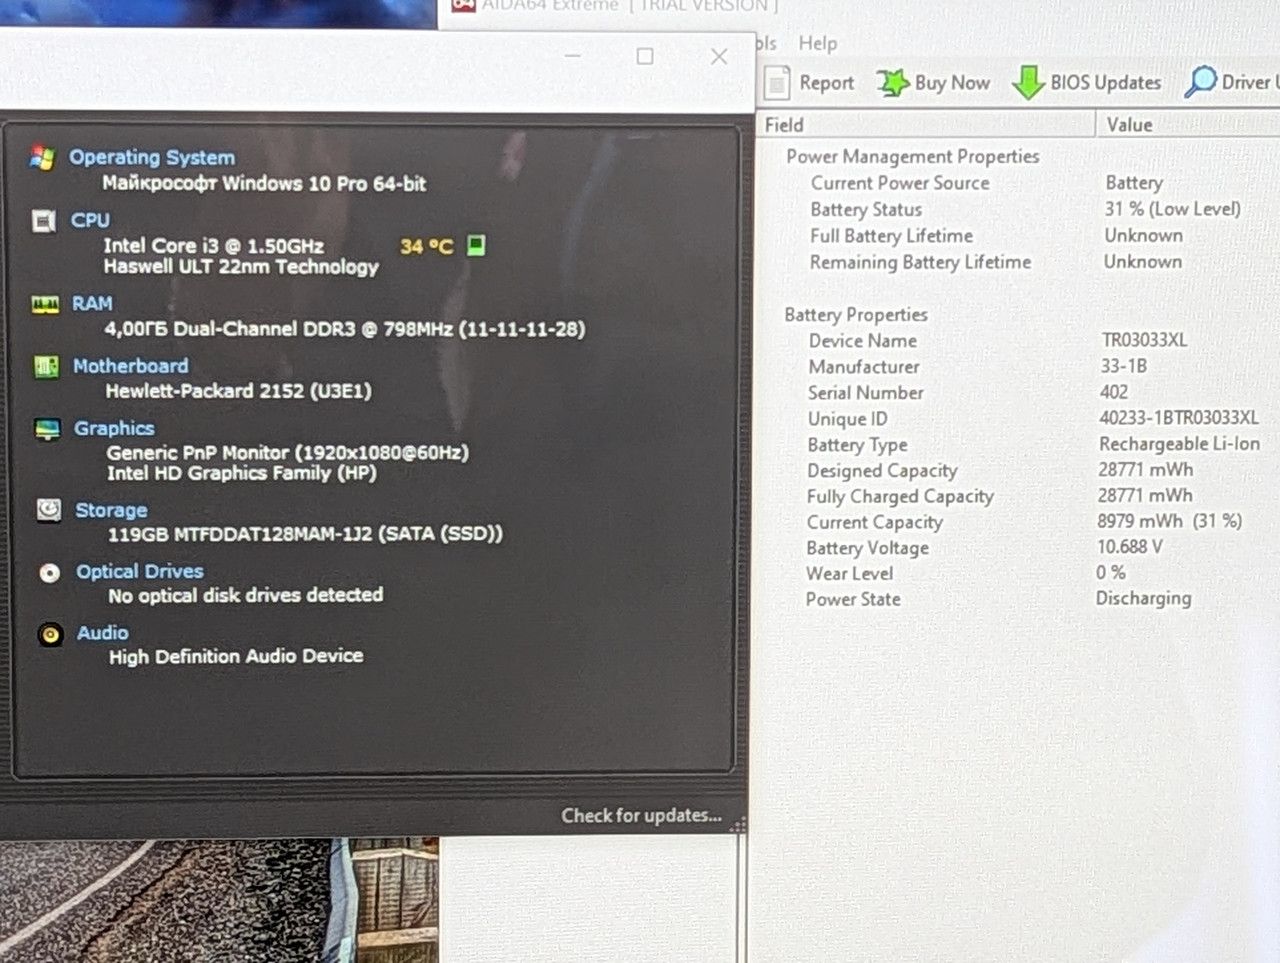Click the green CPU temperature indicator icon
Viewport: 1280px width, 963px height.
coord(476,245)
